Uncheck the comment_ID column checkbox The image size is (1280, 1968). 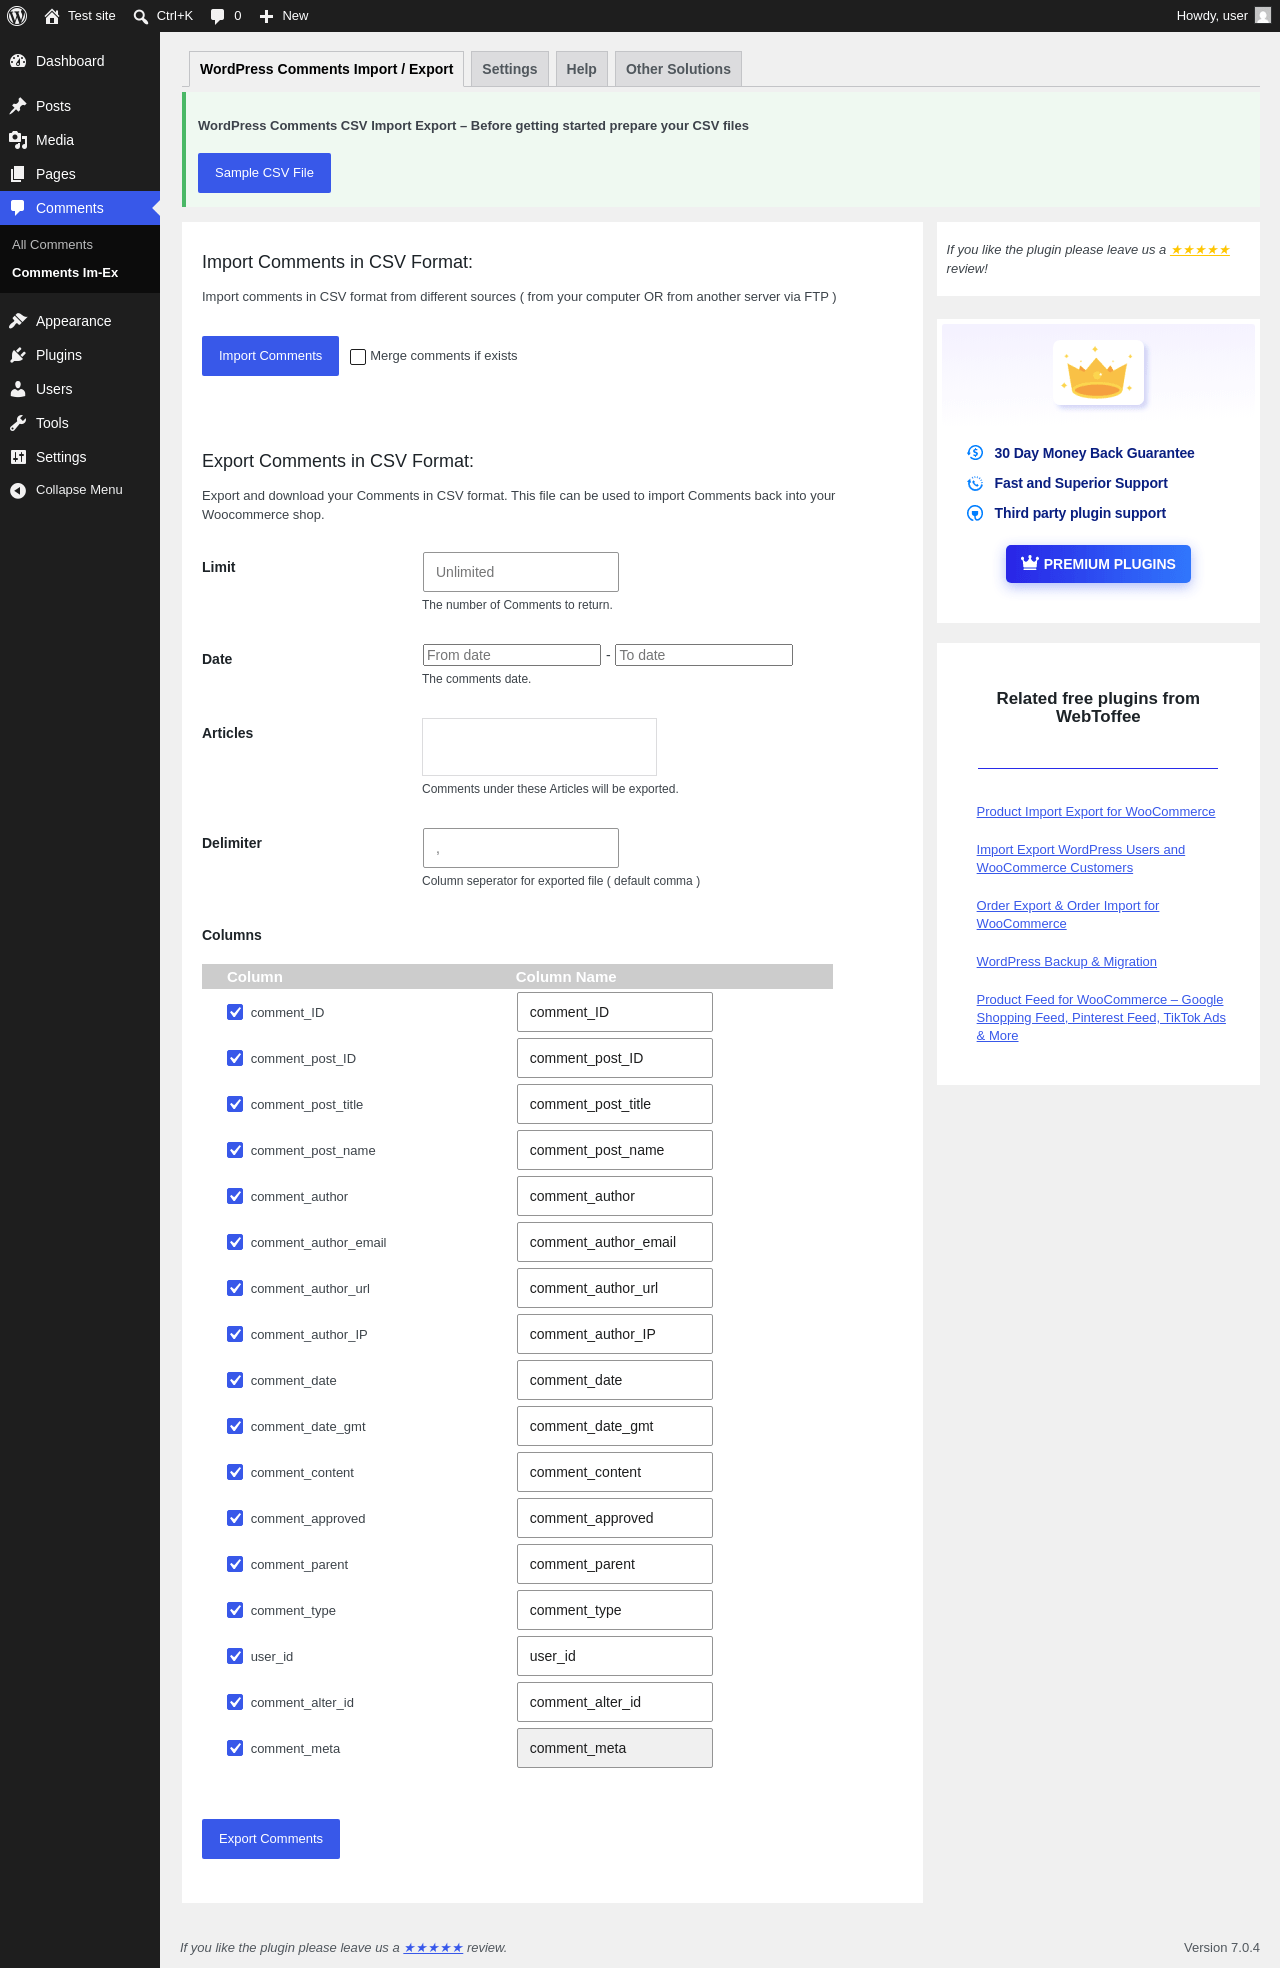[x=235, y=1012]
